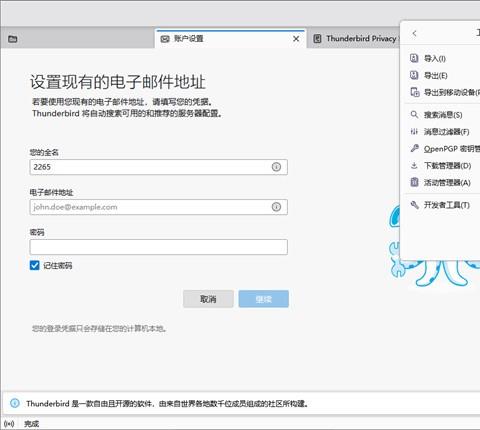Close the 账户设置 account setup tab
Image resolution: width=480 pixels, height=430 pixels.
tap(296, 39)
